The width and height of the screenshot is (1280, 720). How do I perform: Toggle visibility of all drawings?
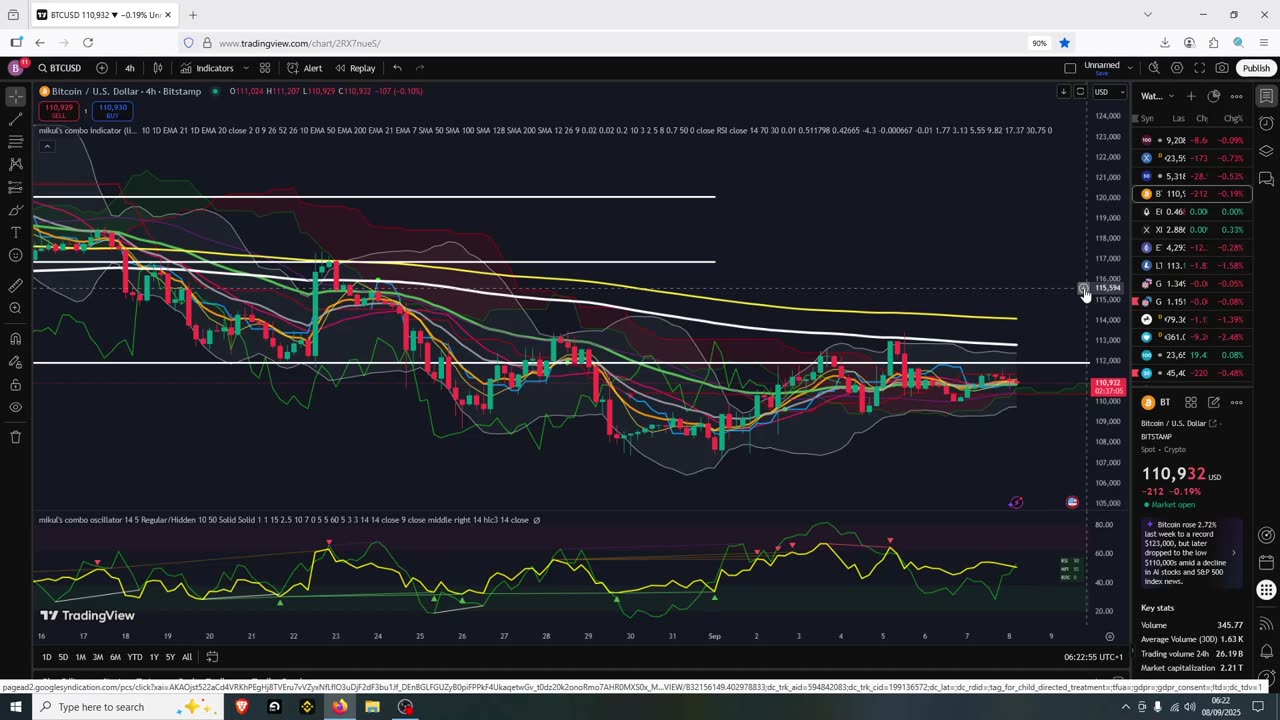tap(16, 407)
